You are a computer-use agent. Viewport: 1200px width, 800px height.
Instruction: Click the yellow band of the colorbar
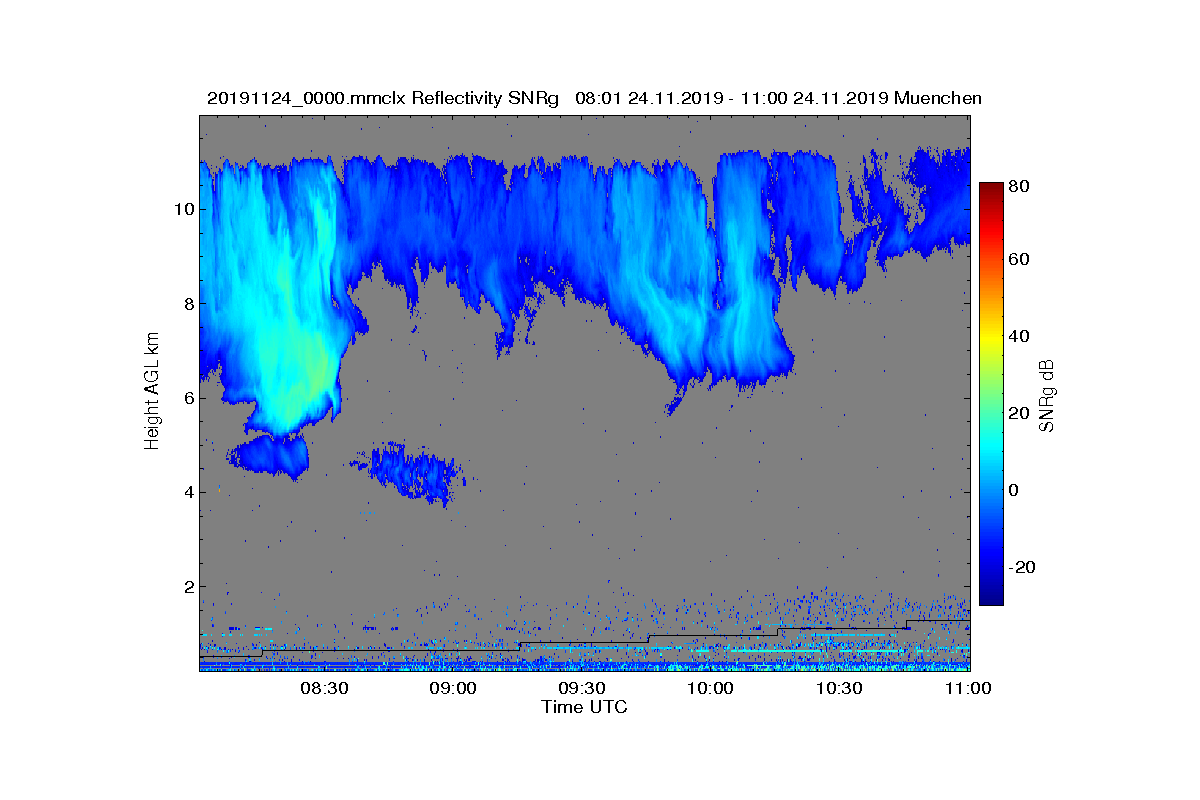(990, 338)
